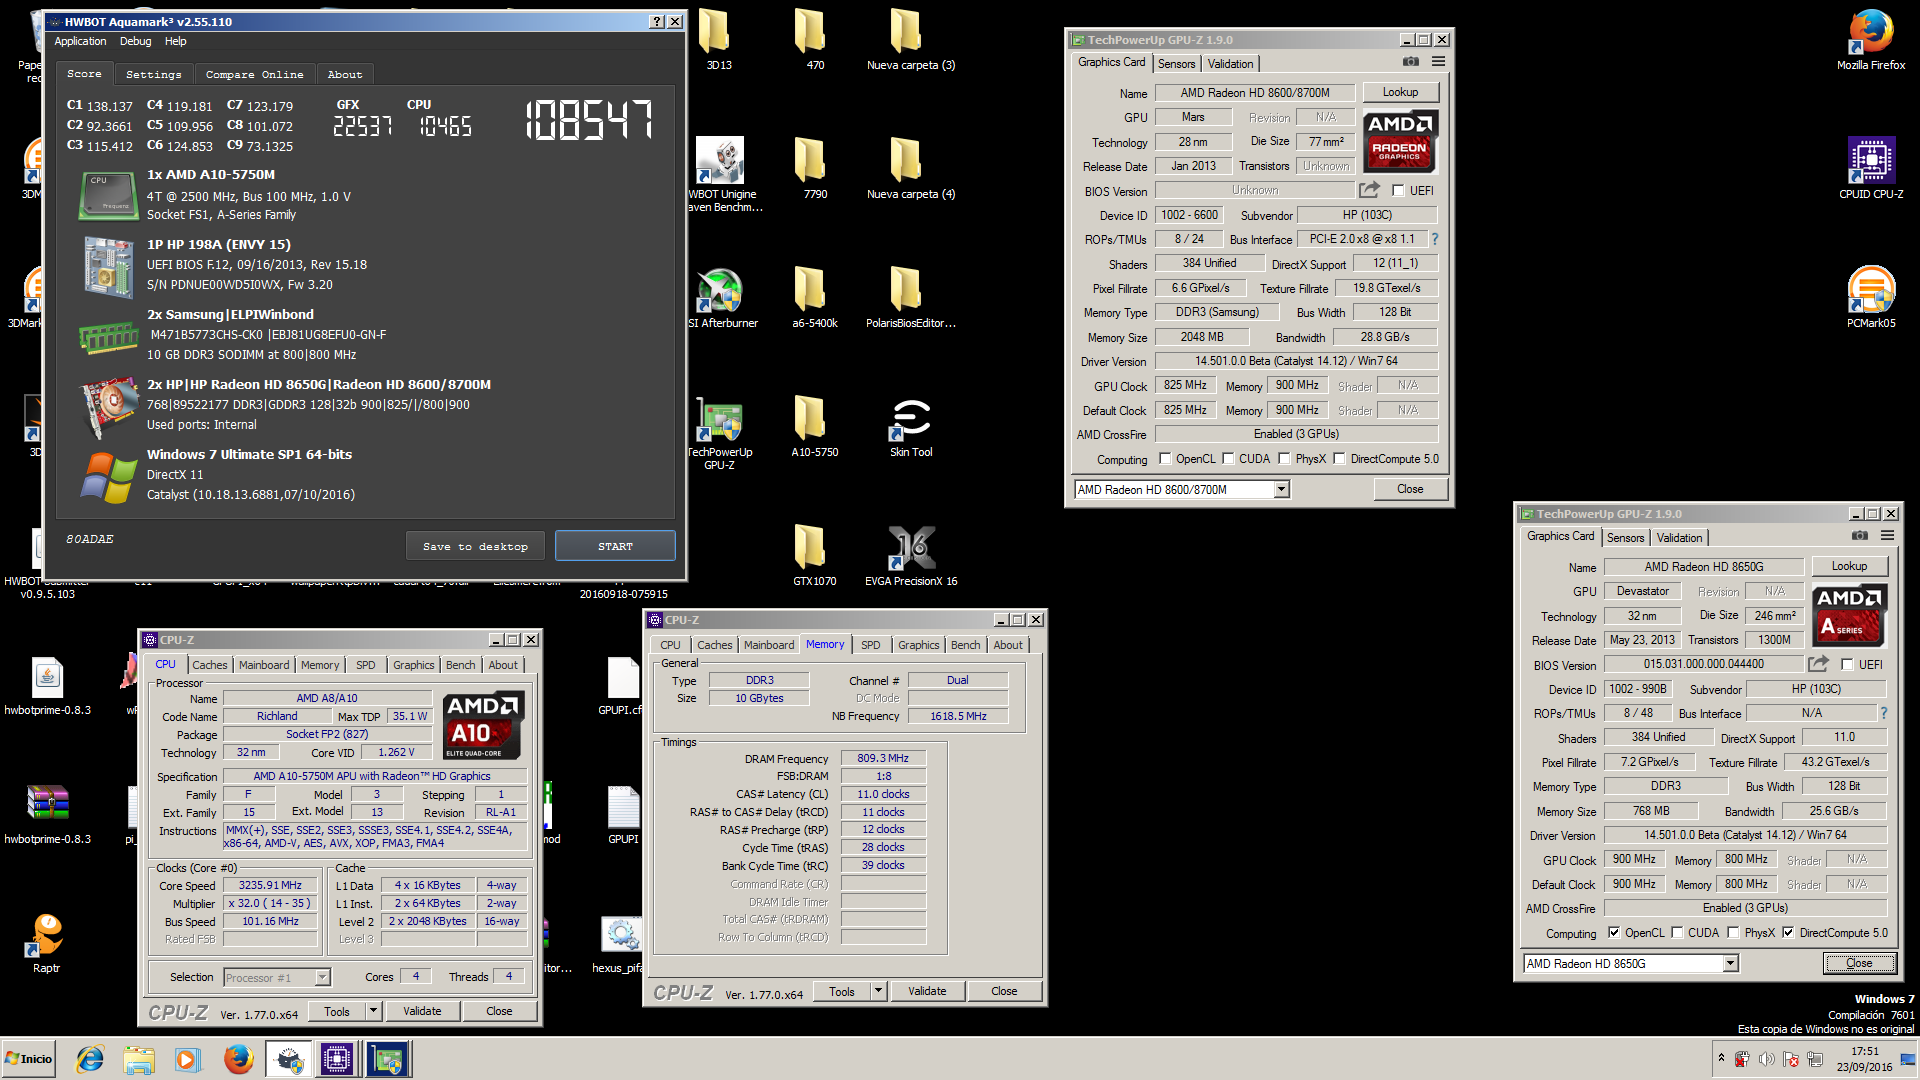The width and height of the screenshot is (1920, 1080).
Task: Open Internet Explorer from taskbar
Action: (x=90, y=1059)
